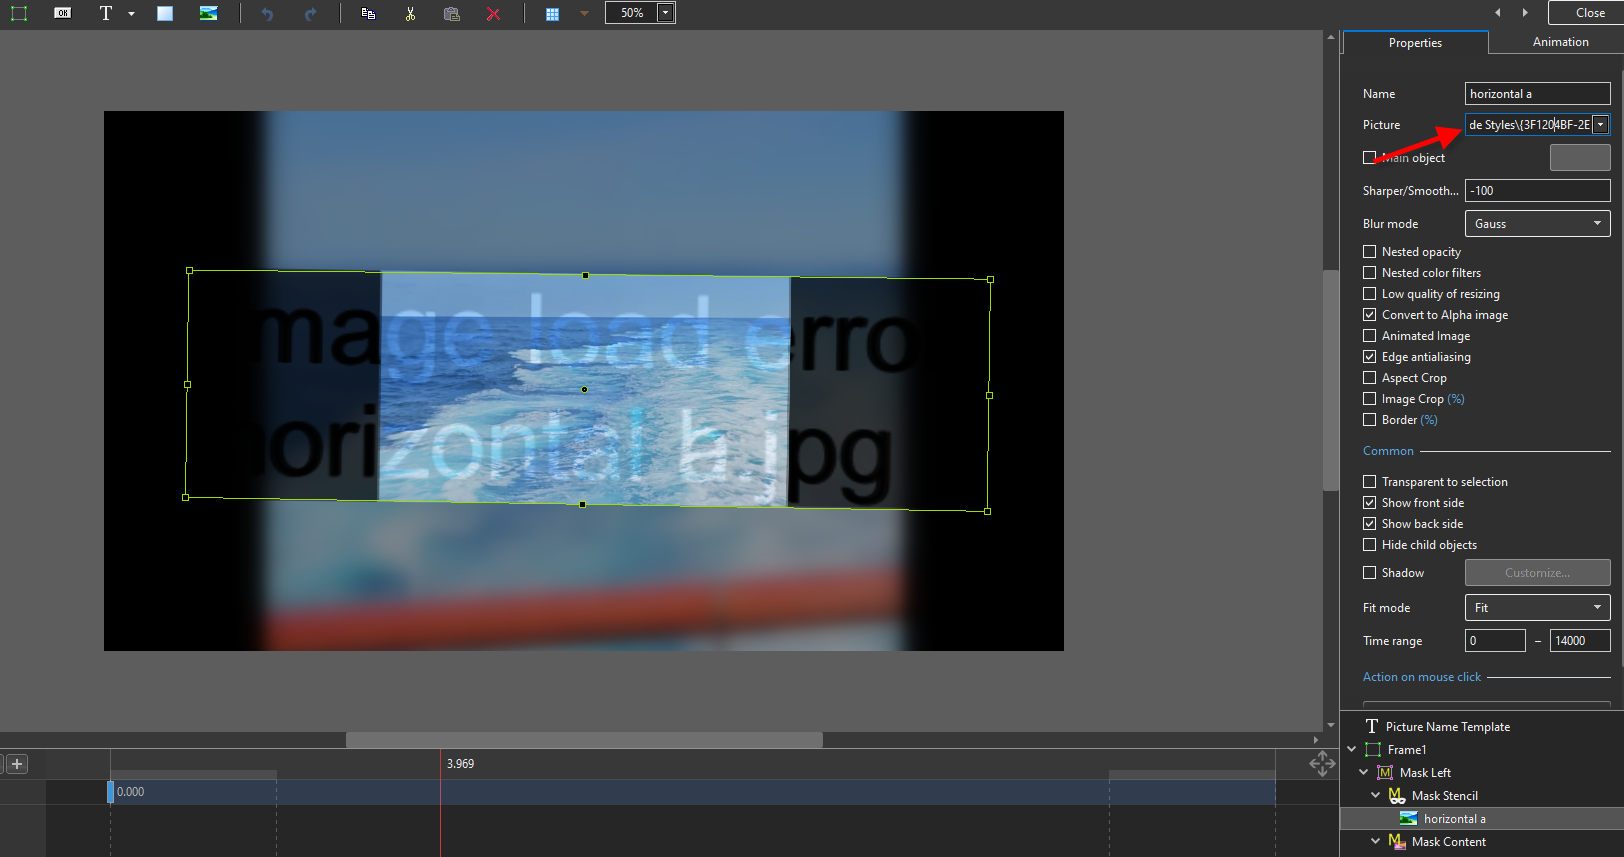Toggle the grid display icon

click(552, 13)
